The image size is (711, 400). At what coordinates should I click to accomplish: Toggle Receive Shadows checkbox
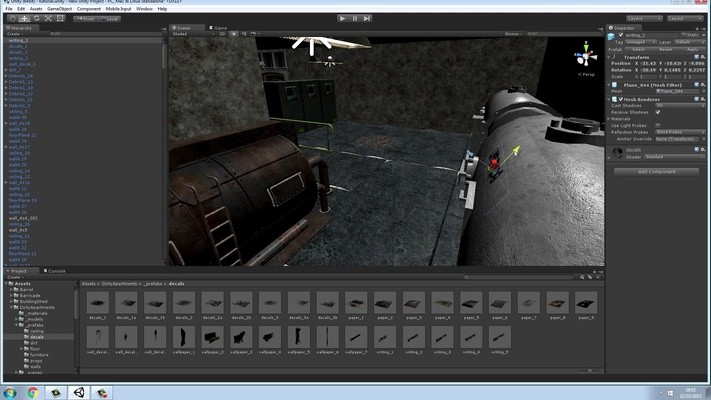pyautogui.click(x=658, y=112)
